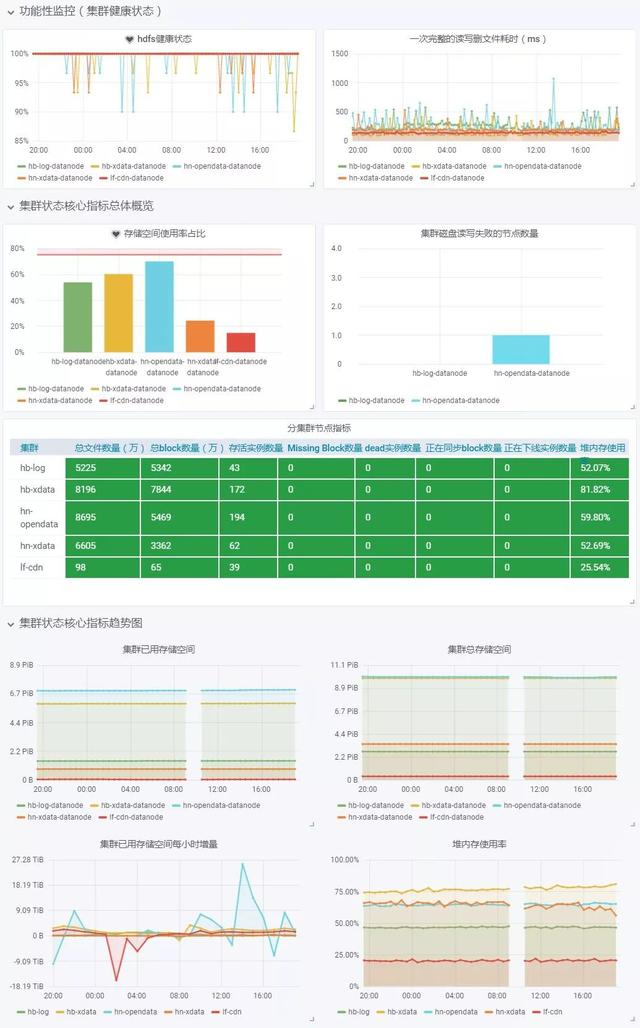
Task: Sort table by 存活实例数量 header
Action: tap(256, 448)
